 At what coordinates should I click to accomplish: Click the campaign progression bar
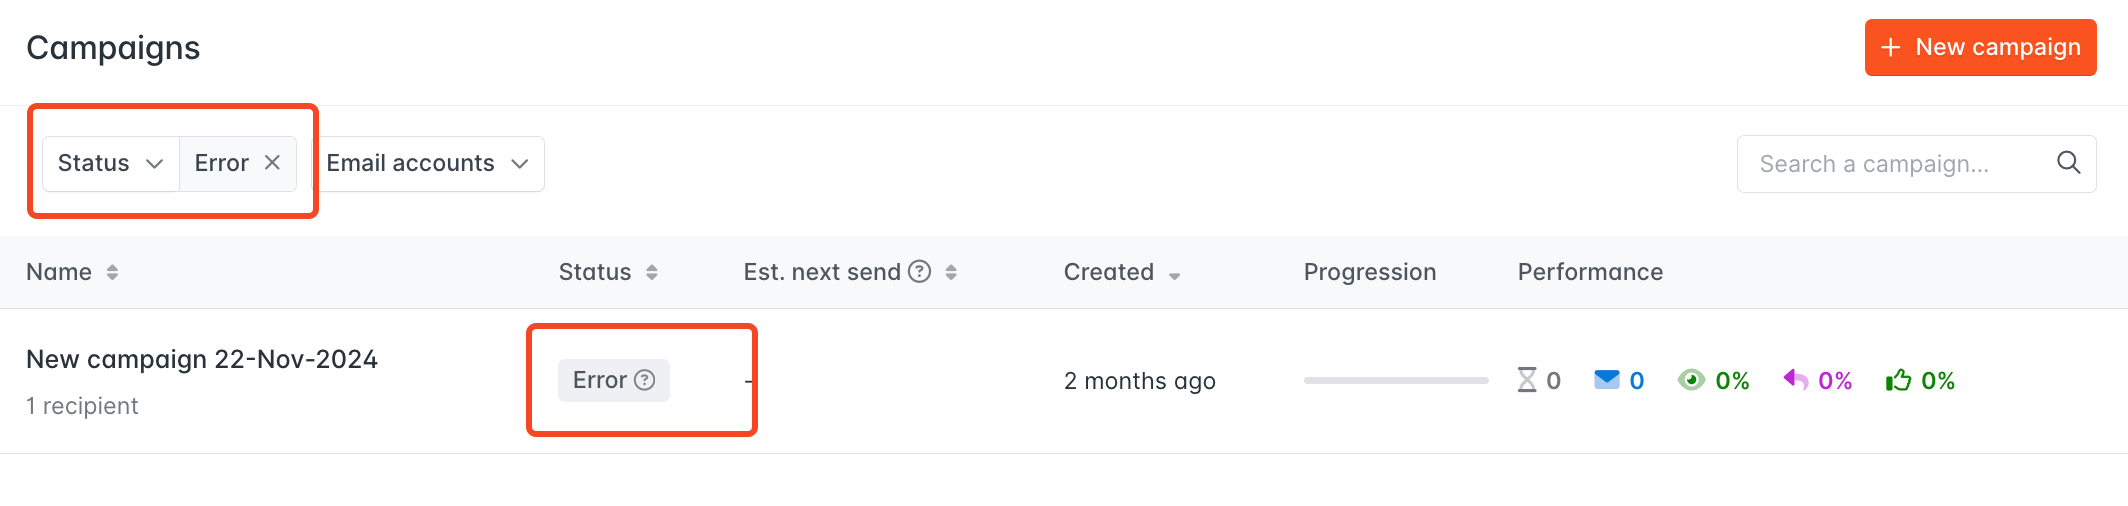(x=1396, y=380)
